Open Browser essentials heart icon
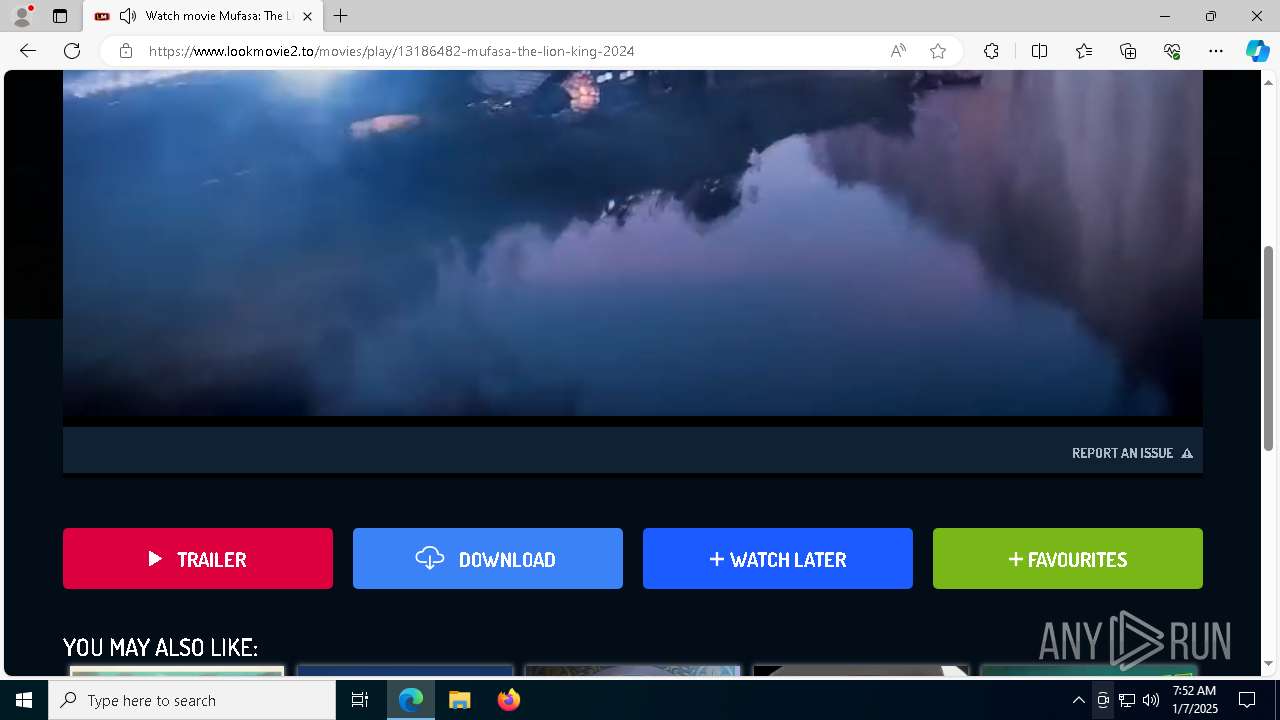 click(1172, 51)
